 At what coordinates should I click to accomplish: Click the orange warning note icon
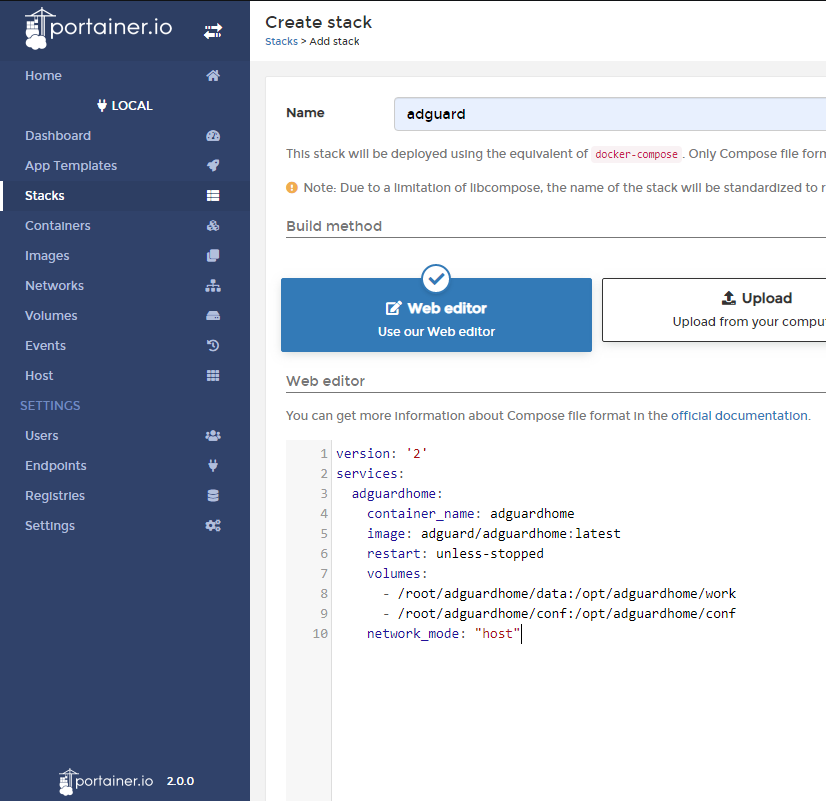[292, 187]
